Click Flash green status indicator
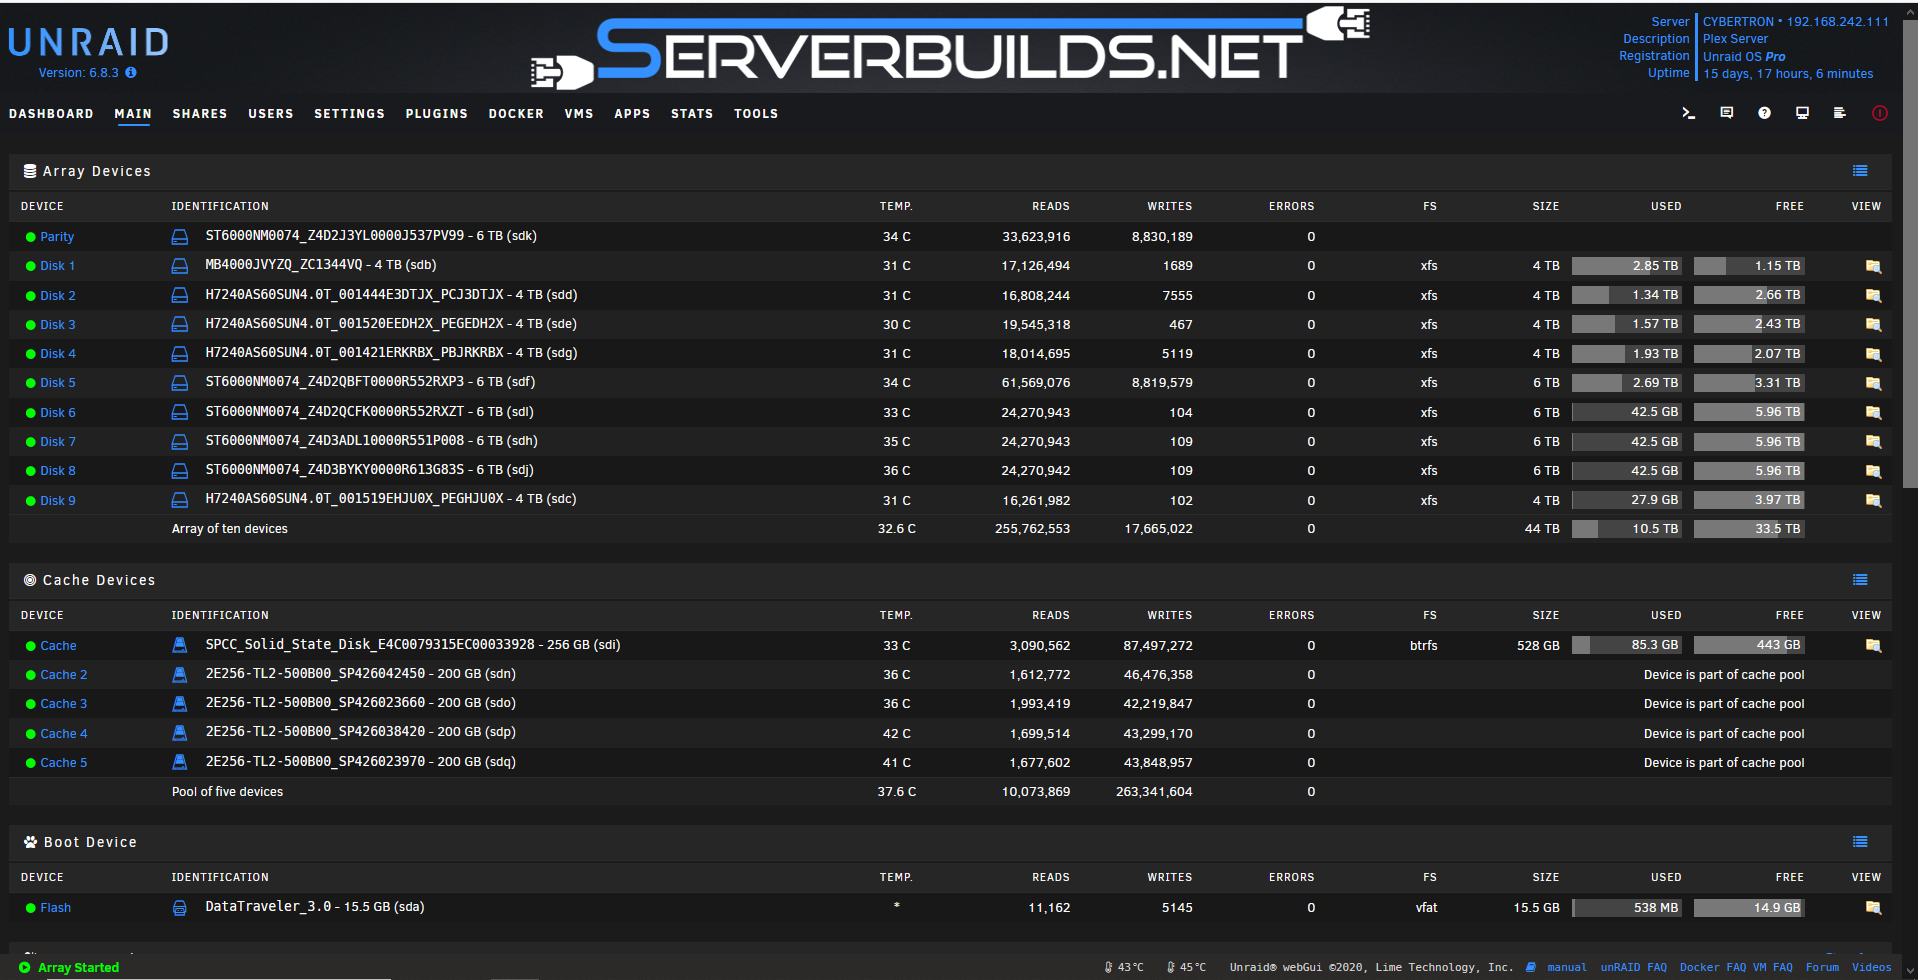The width and height of the screenshot is (1918, 980). point(30,908)
